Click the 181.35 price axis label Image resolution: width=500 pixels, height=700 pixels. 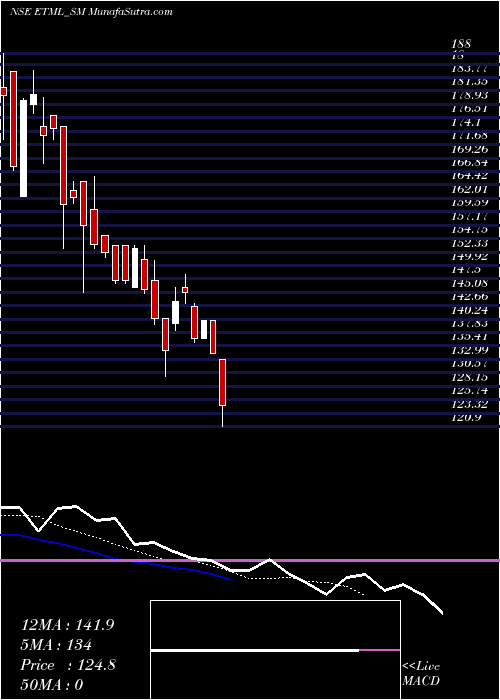click(x=469, y=82)
